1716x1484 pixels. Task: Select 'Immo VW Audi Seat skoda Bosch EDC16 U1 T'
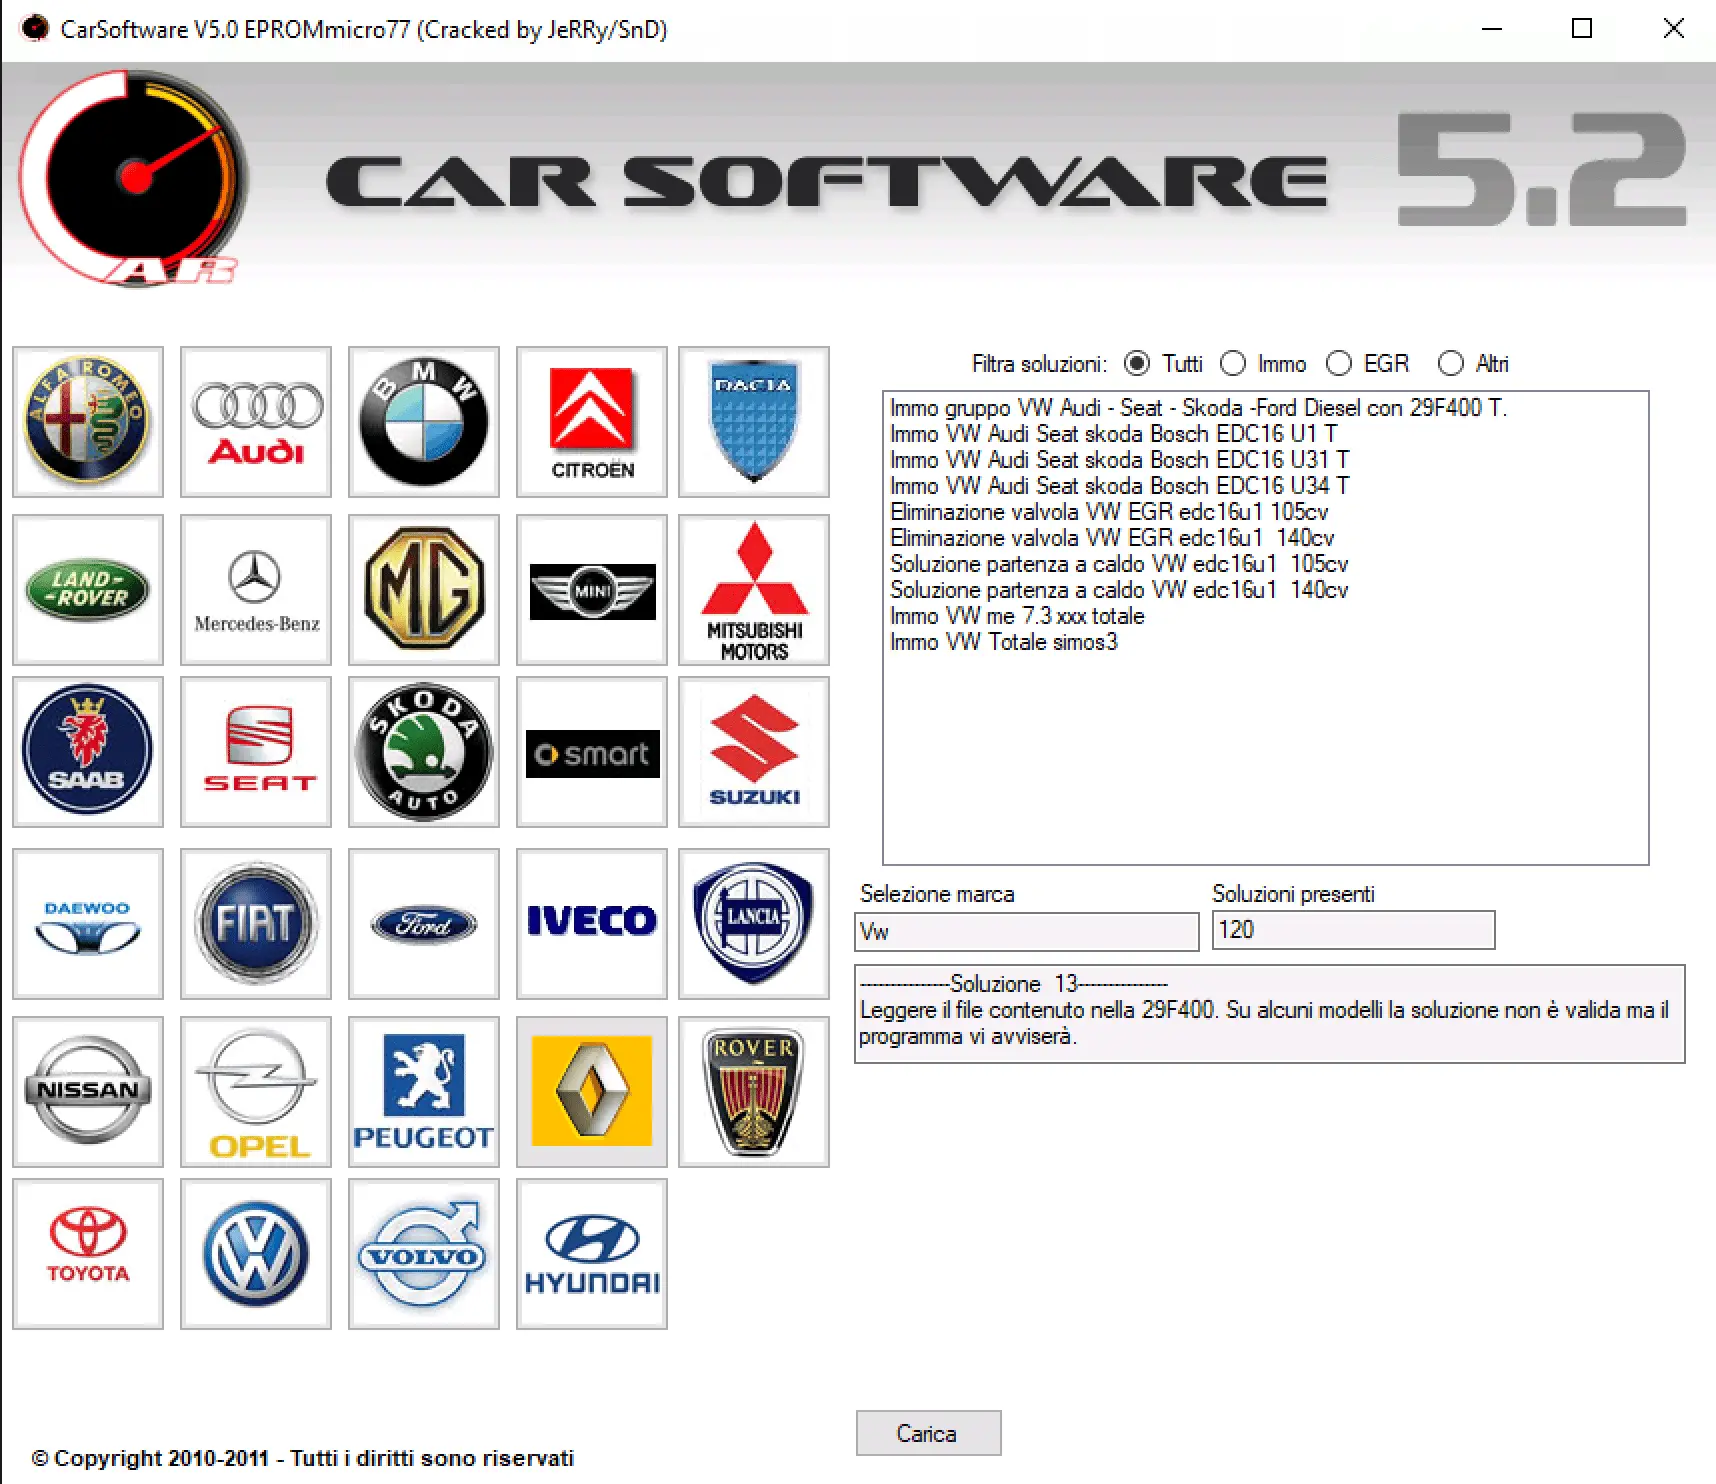click(1113, 433)
